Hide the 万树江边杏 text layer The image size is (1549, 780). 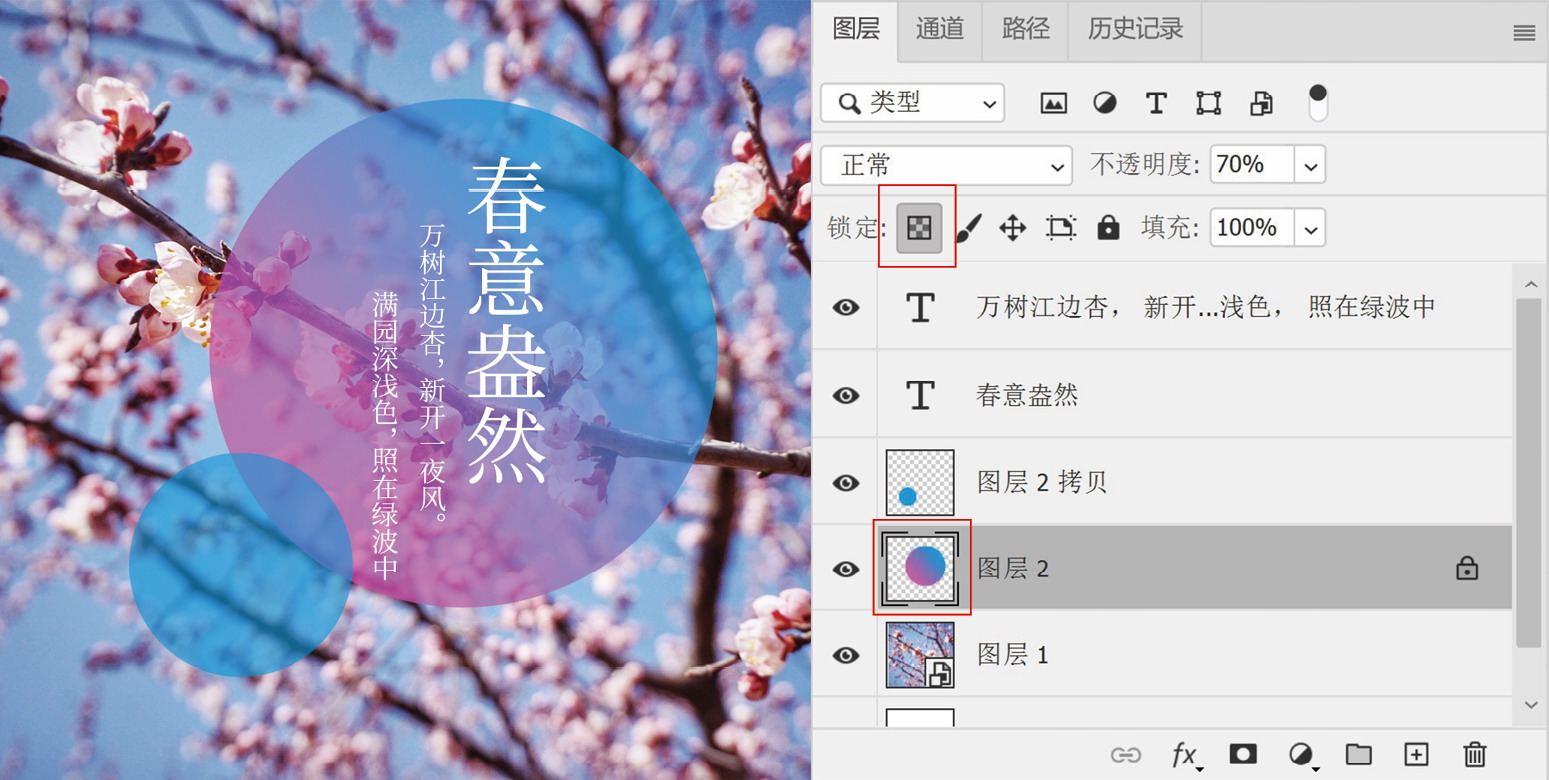point(846,307)
